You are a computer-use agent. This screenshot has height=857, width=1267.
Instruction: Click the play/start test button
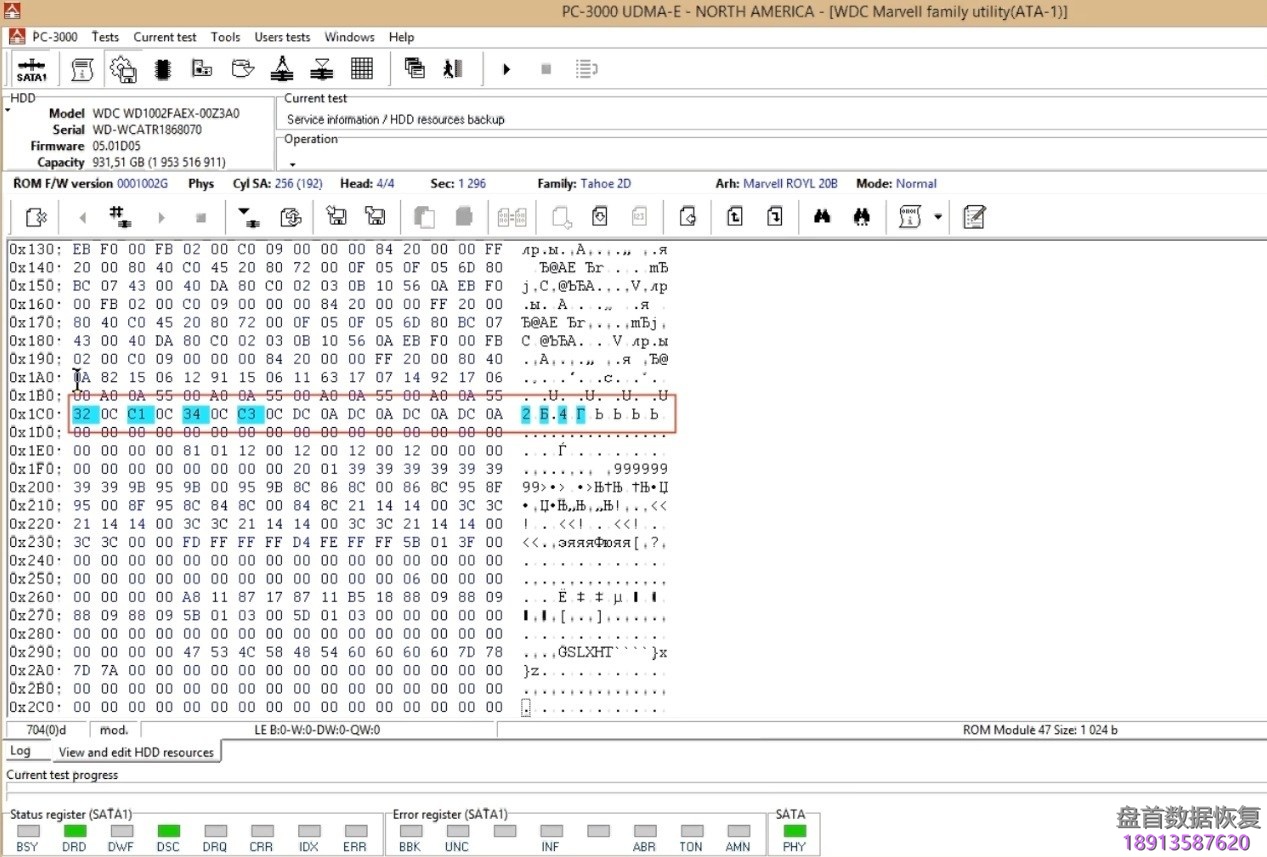click(506, 69)
